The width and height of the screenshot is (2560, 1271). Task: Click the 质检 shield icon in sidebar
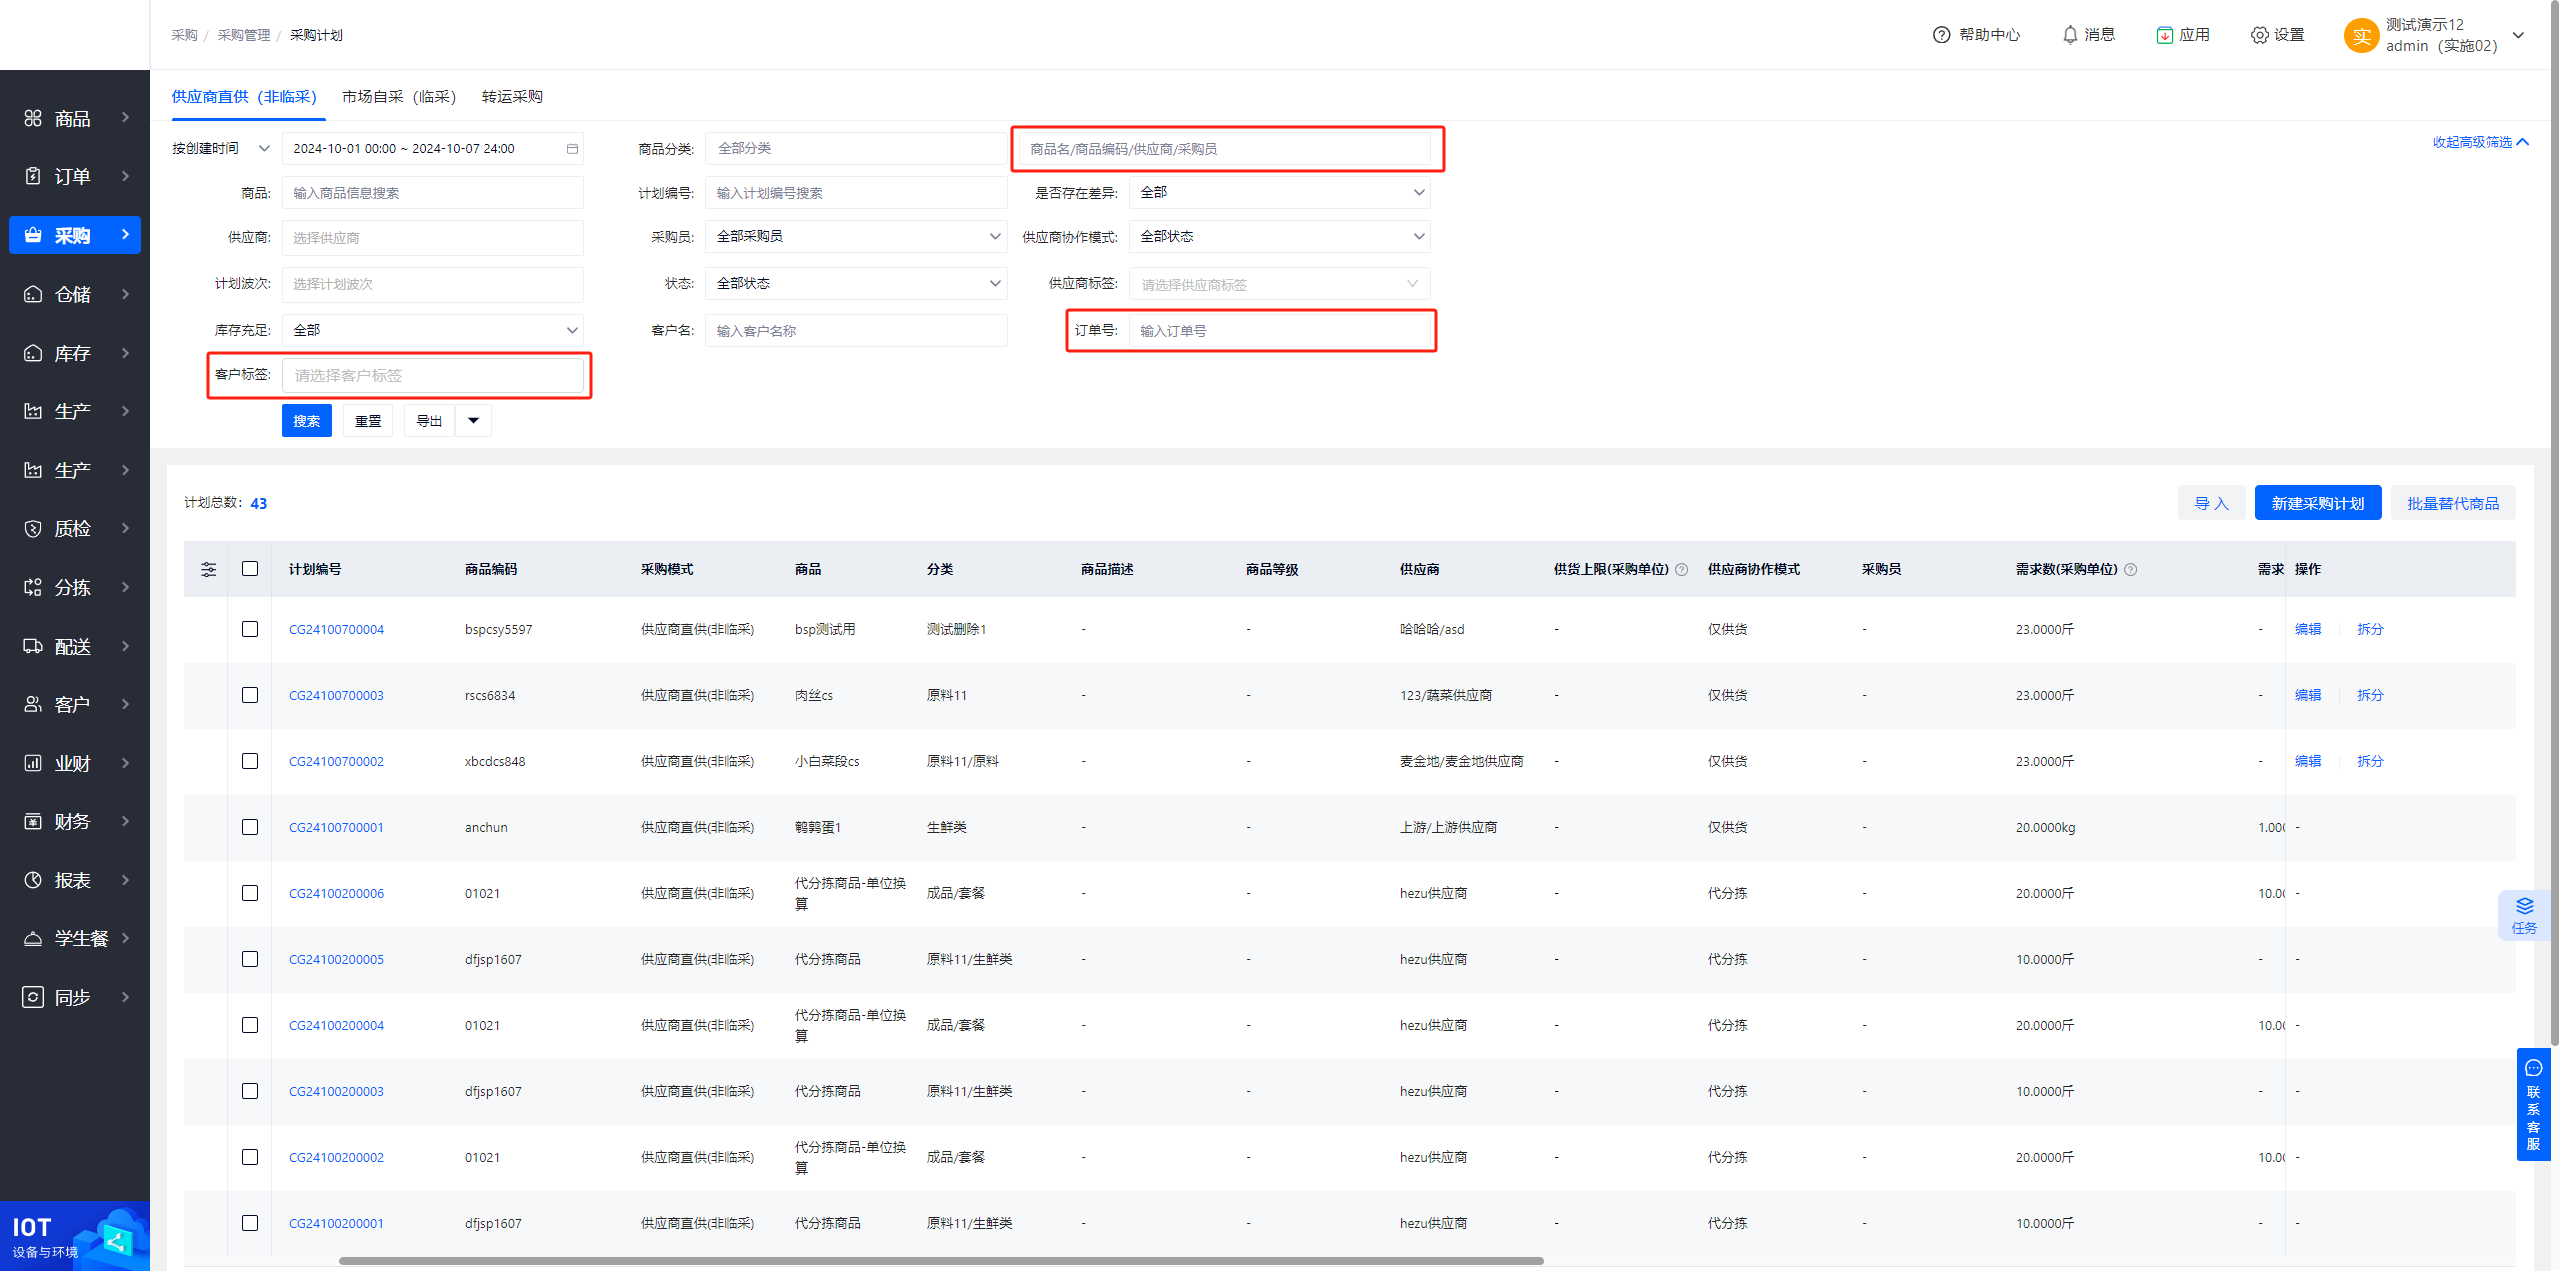pyautogui.click(x=33, y=528)
